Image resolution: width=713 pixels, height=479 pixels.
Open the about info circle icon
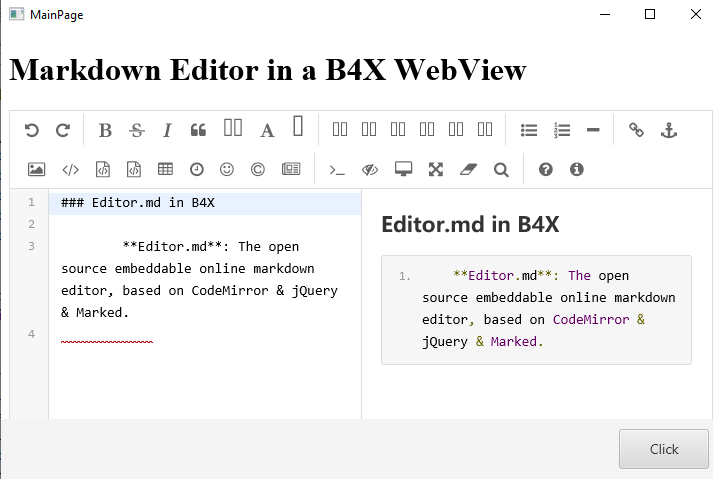click(577, 170)
